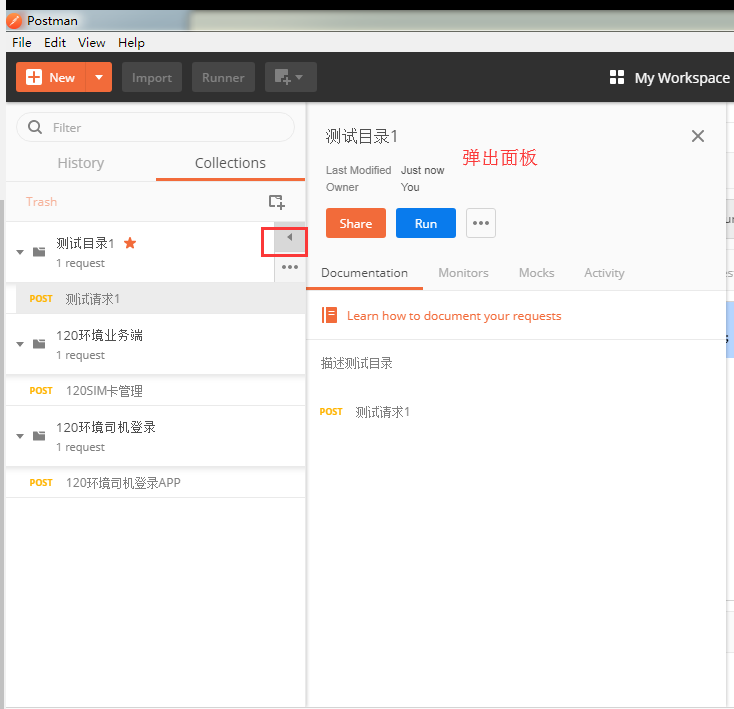Unstar the 测试目录1 collection
Image resolution: width=734 pixels, height=709 pixels.
[x=130, y=243]
